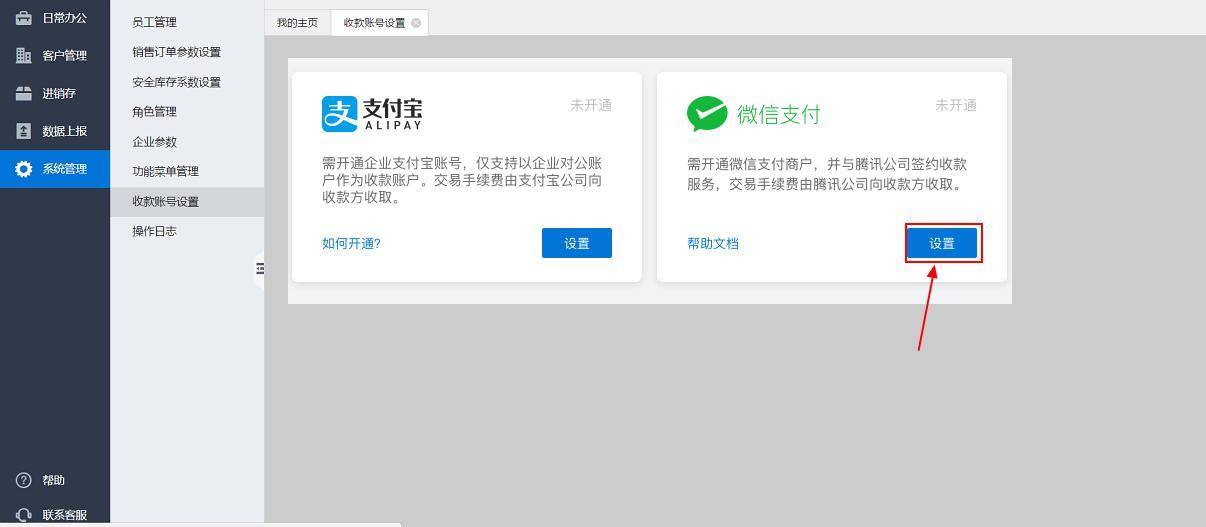Click the question mark 帮助 icon
Screen dimensions: 1206x527
24,480
